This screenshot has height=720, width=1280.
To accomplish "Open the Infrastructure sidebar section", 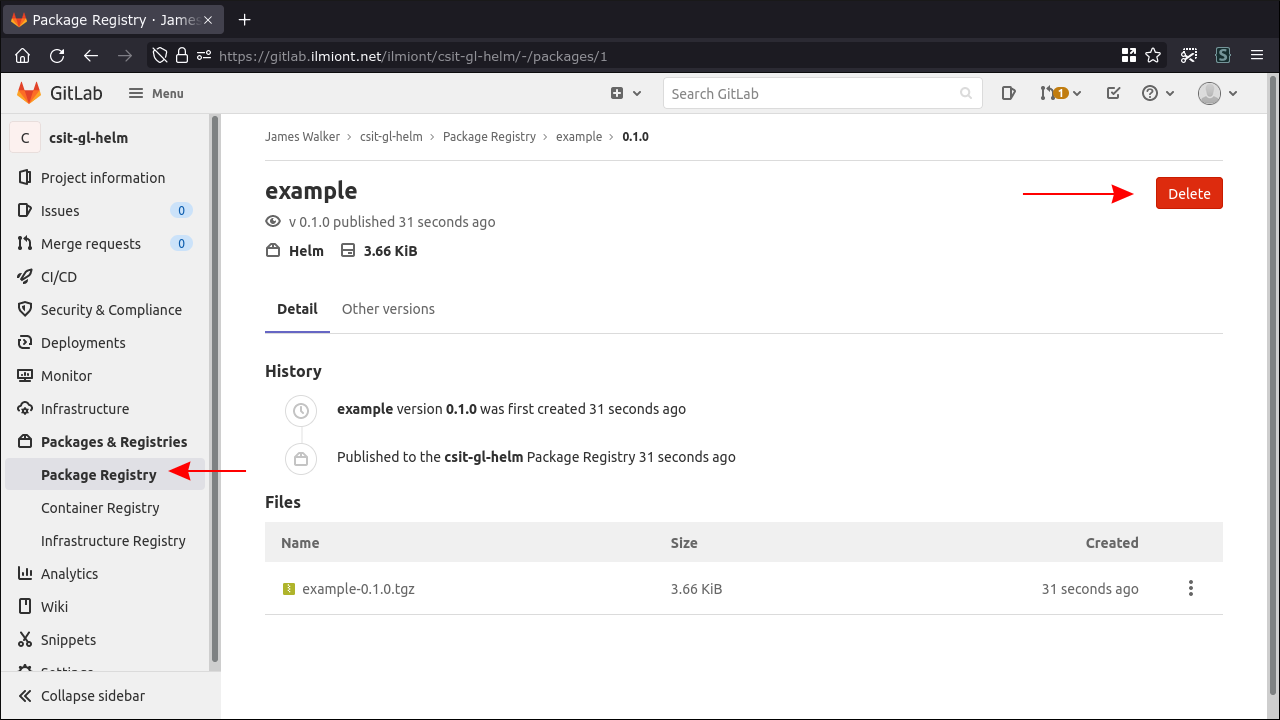I will (x=85, y=408).
